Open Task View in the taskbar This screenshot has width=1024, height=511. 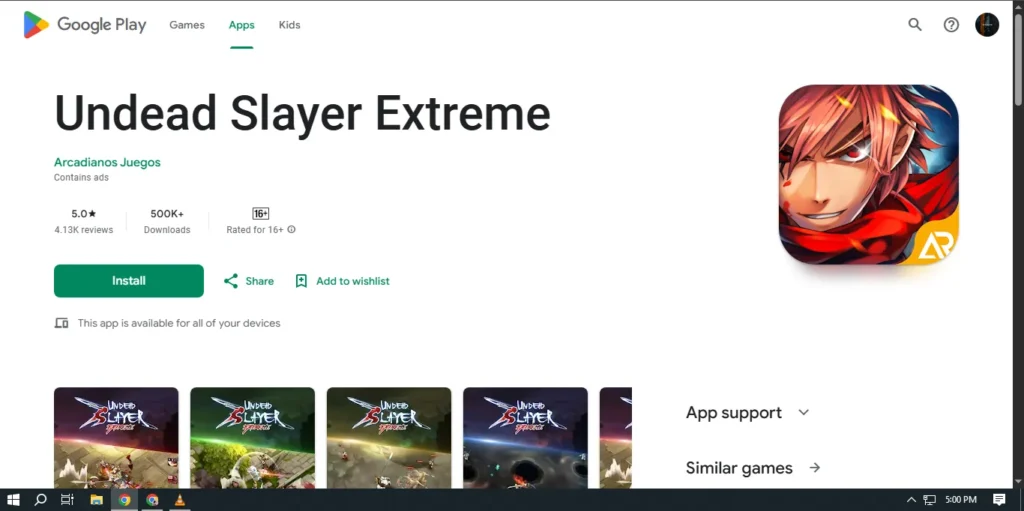tap(67, 500)
